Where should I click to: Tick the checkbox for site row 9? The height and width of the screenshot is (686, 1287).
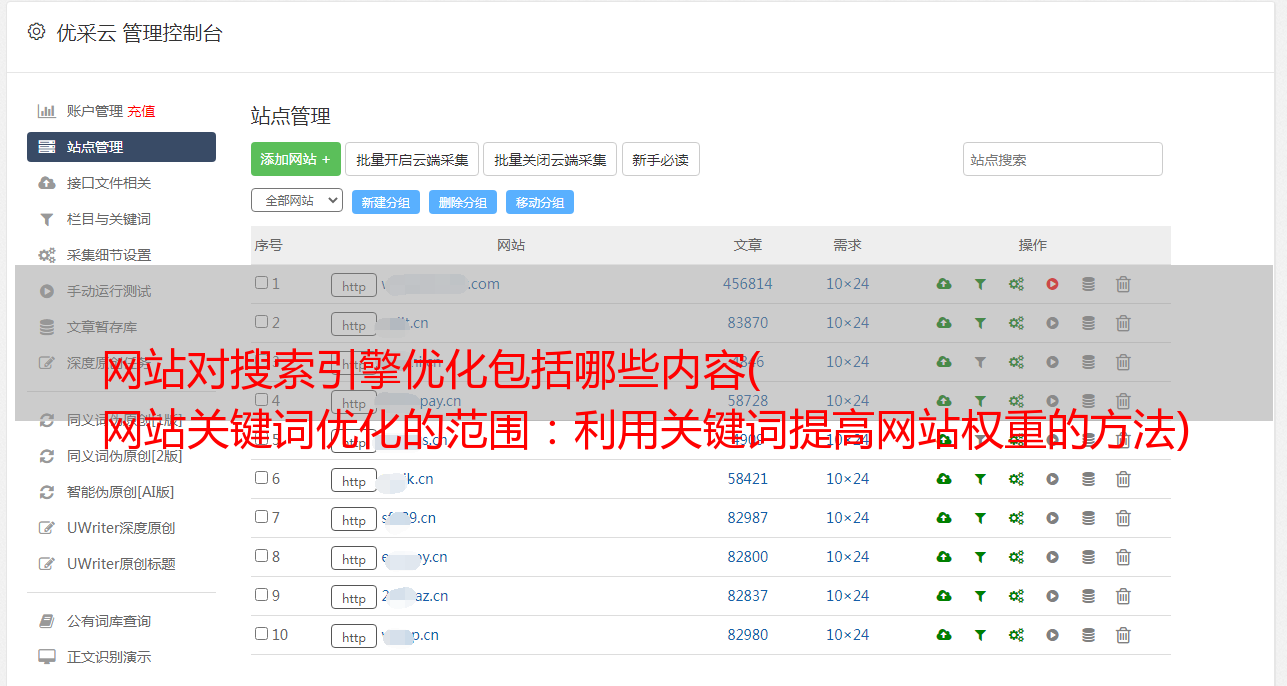(261, 595)
